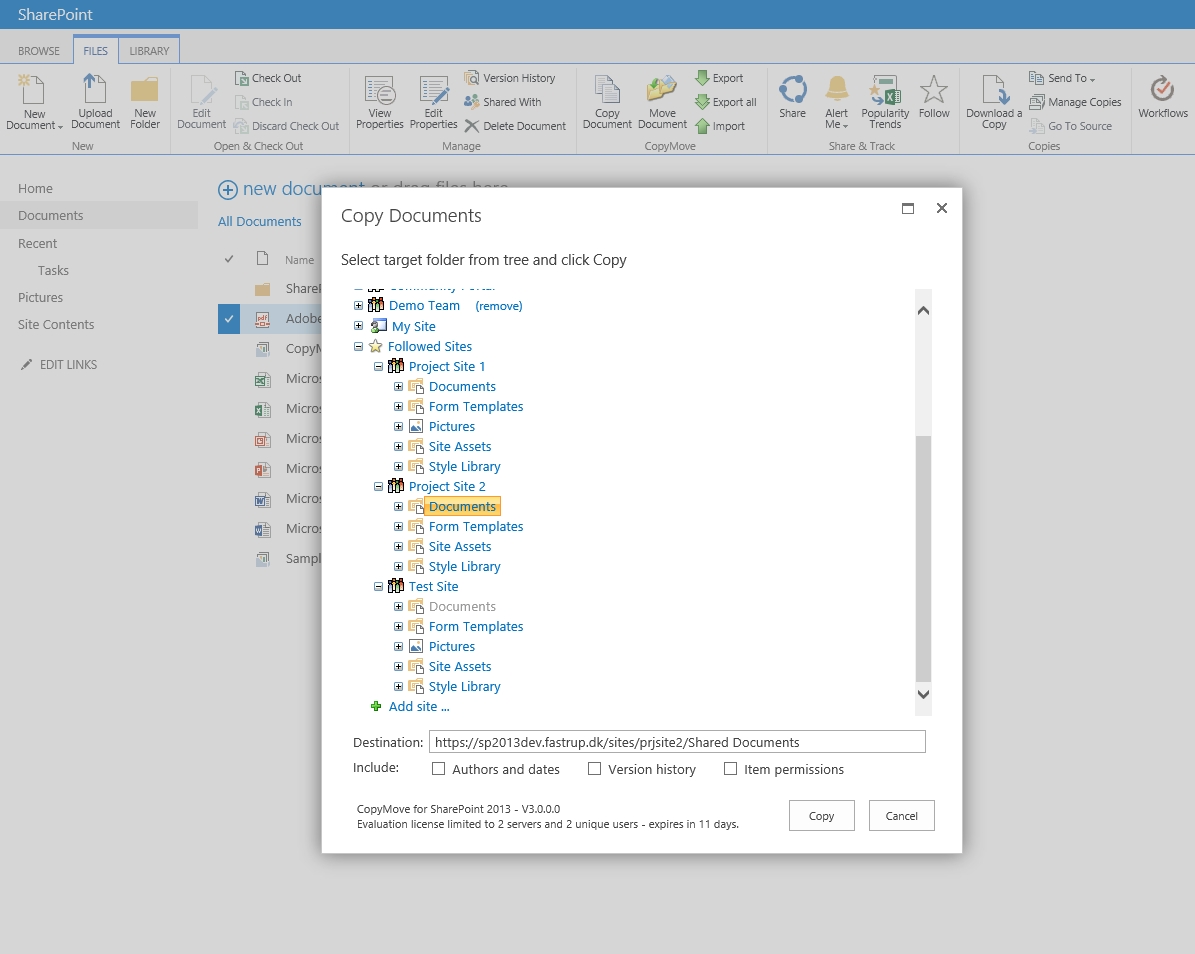This screenshot has width=1195, height=954.
Task: Click Check Out in the ribbon
Action: [x=268, y=78]
